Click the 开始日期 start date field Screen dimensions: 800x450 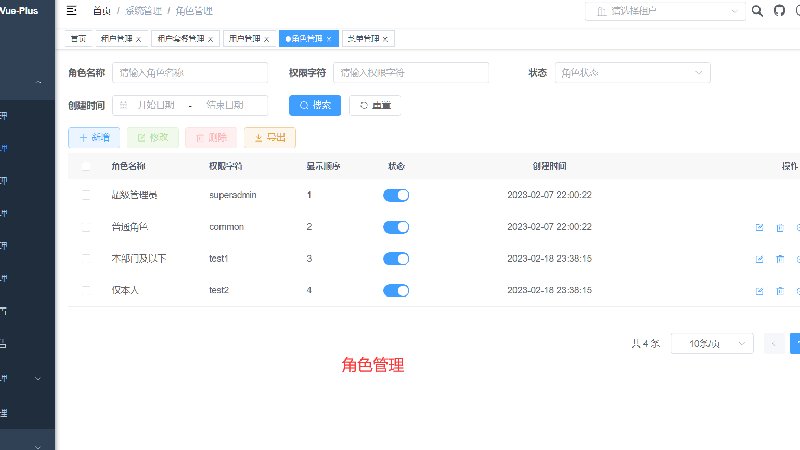(156, 105)
